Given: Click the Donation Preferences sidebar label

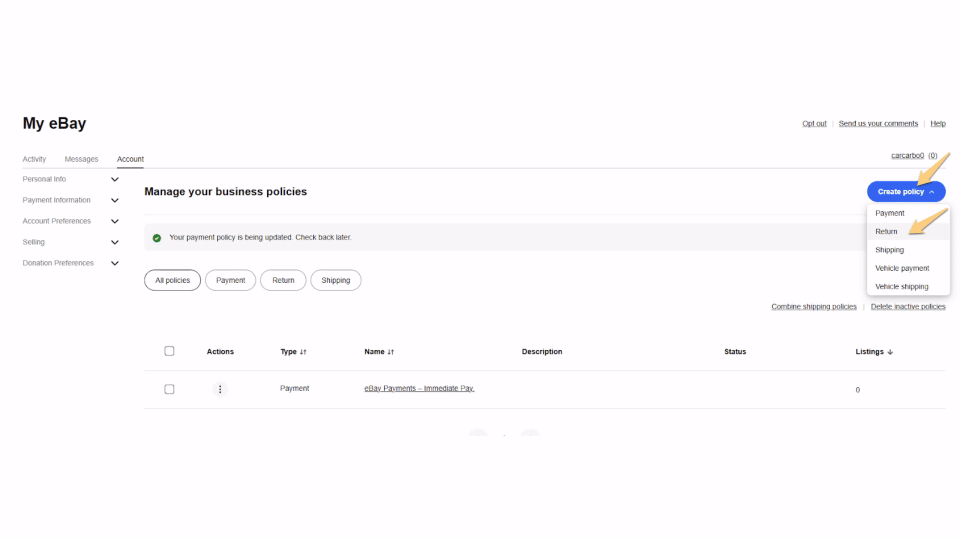Looking at the screenshot, I should [58, 263].
